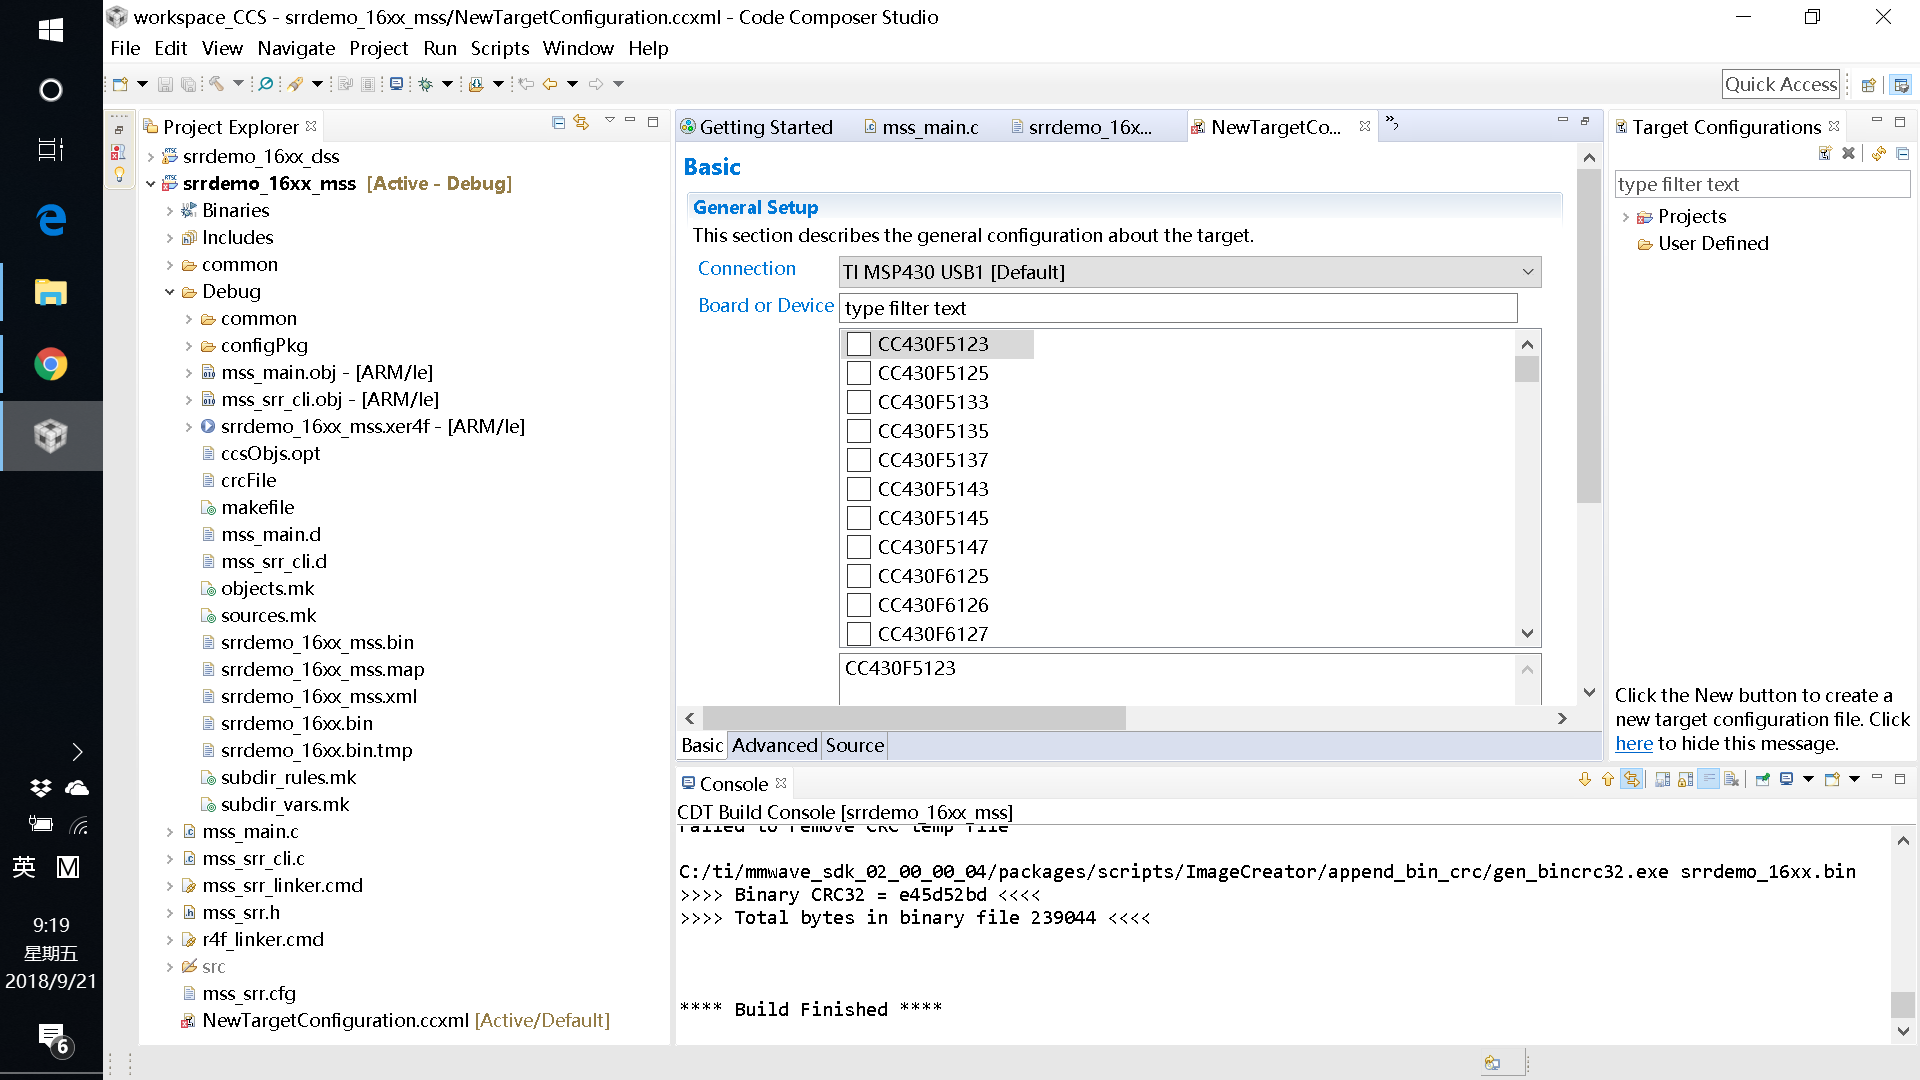Screen dimensions: 1920x1080
Task: Click the Board or Device filter field
Action: point(1179,308)
